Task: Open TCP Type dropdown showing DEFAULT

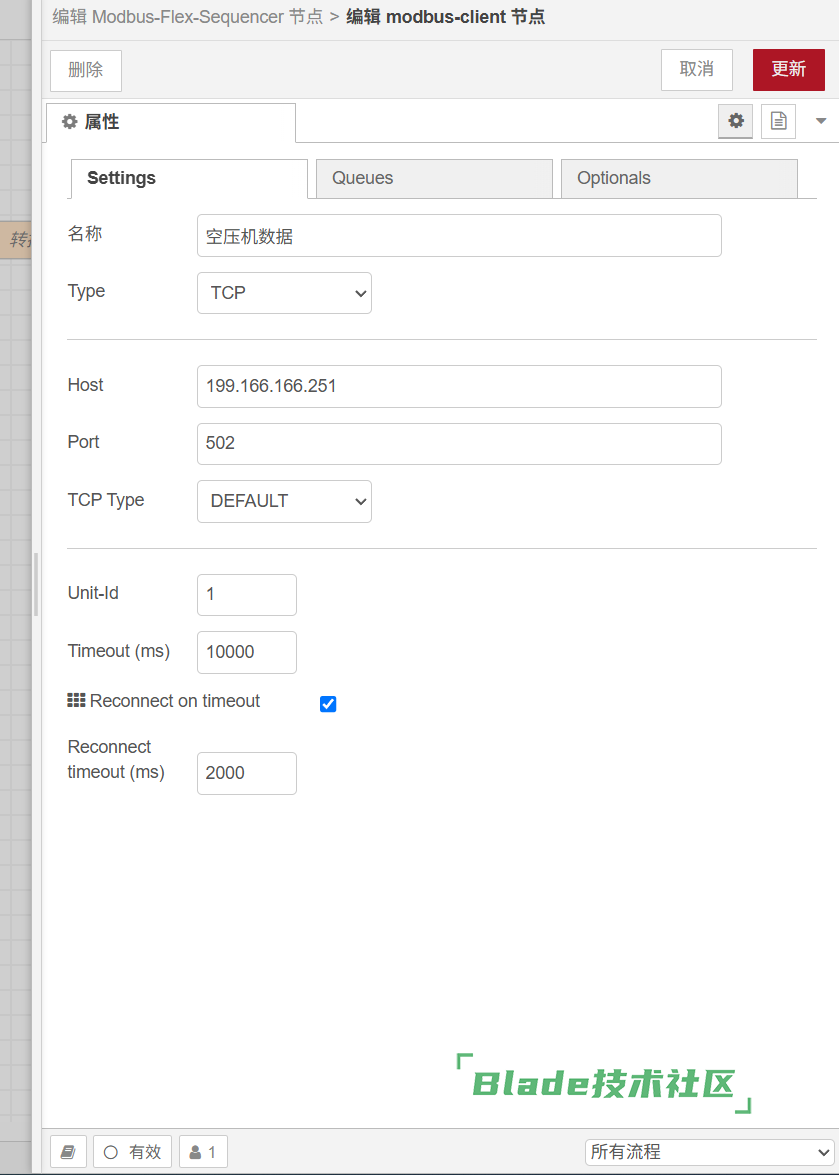Action: 284,501
